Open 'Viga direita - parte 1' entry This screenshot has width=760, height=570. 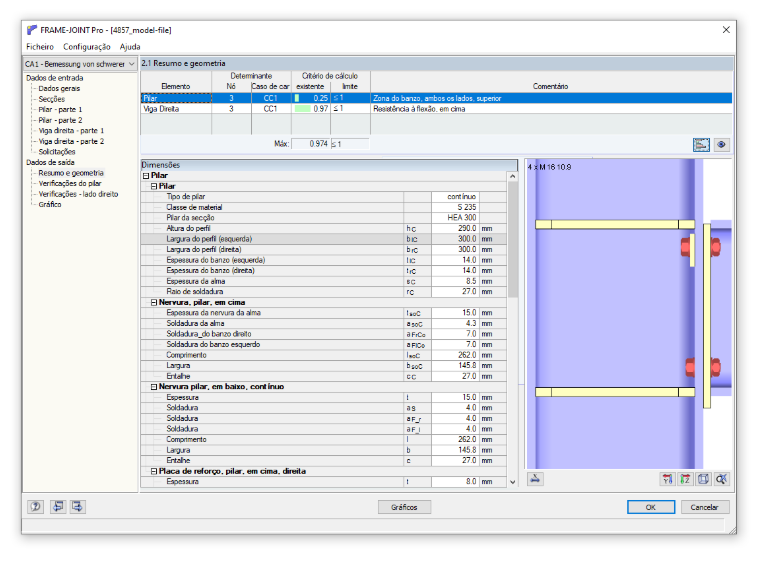pos(71,131)
